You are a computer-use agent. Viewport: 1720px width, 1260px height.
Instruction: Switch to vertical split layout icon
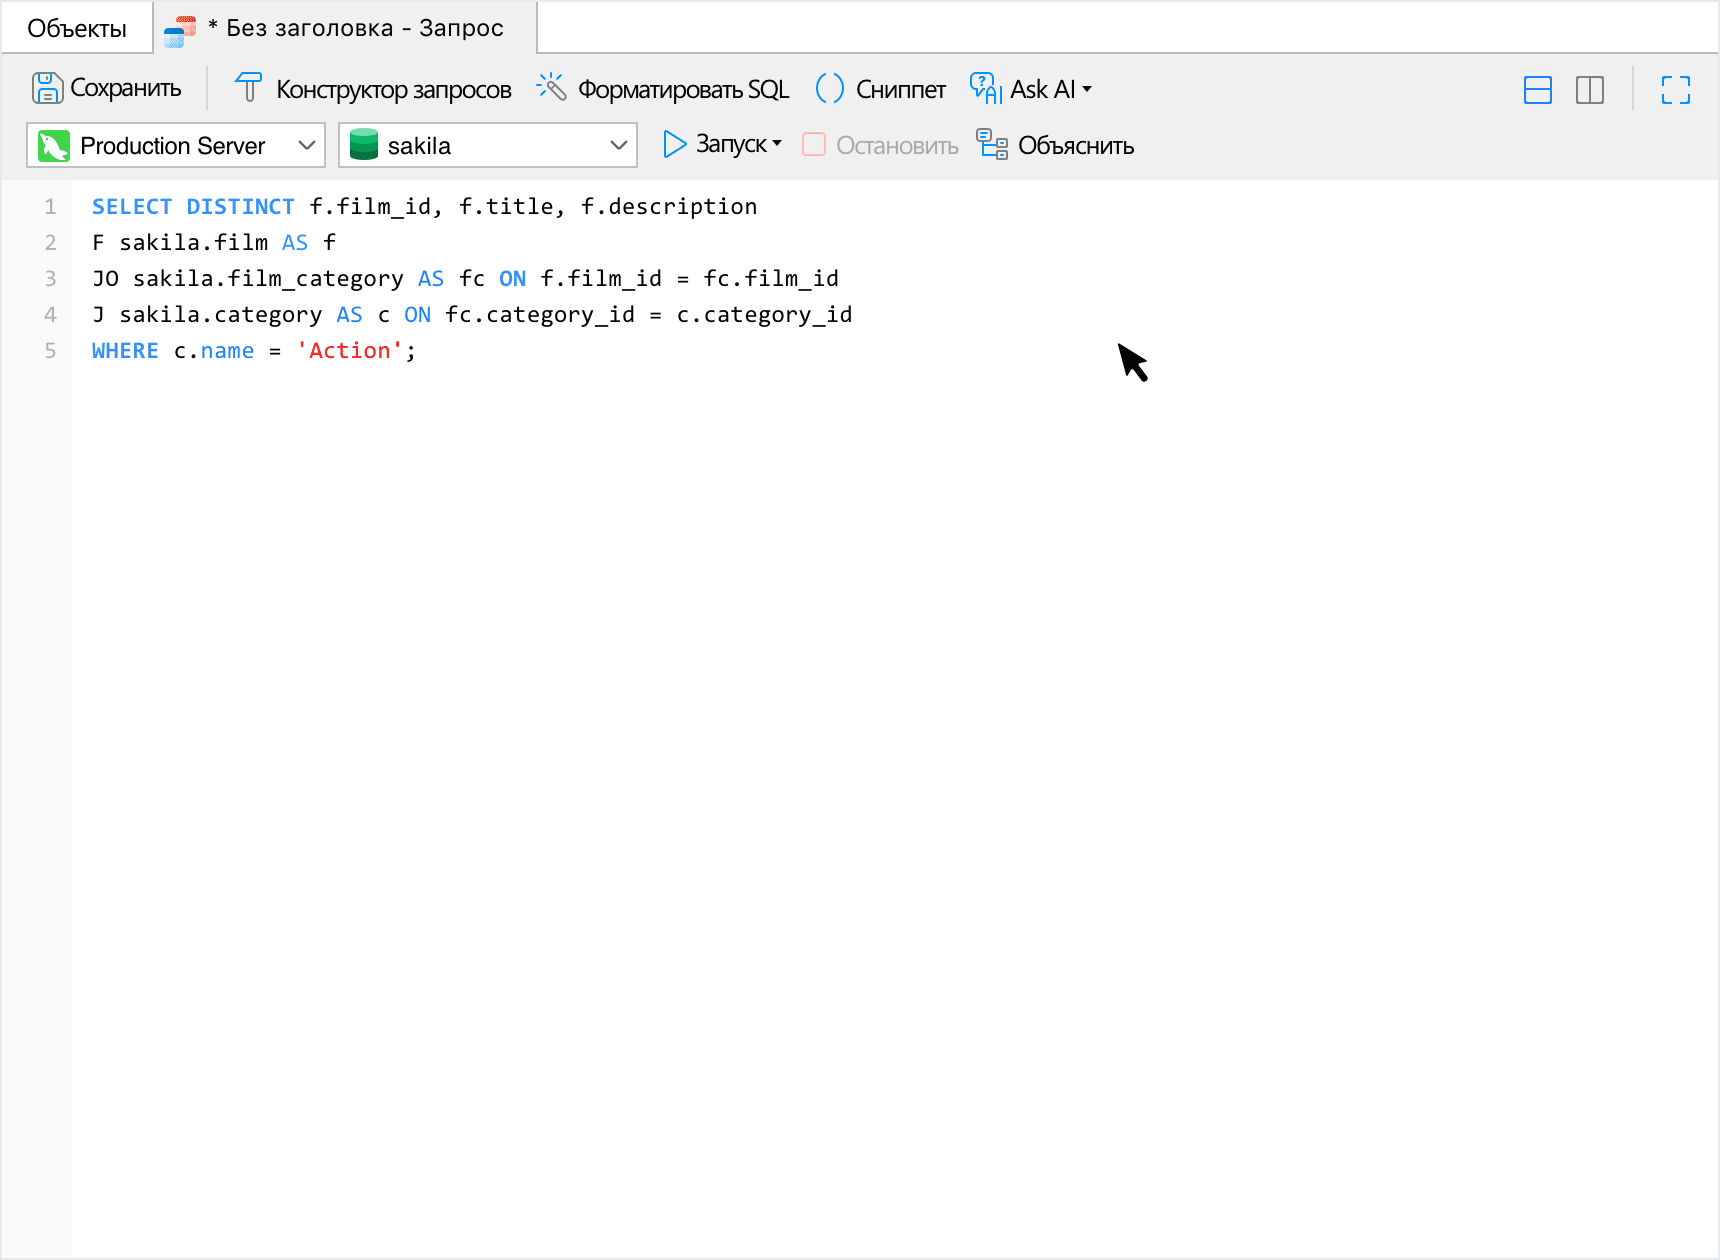point(1590,90)
